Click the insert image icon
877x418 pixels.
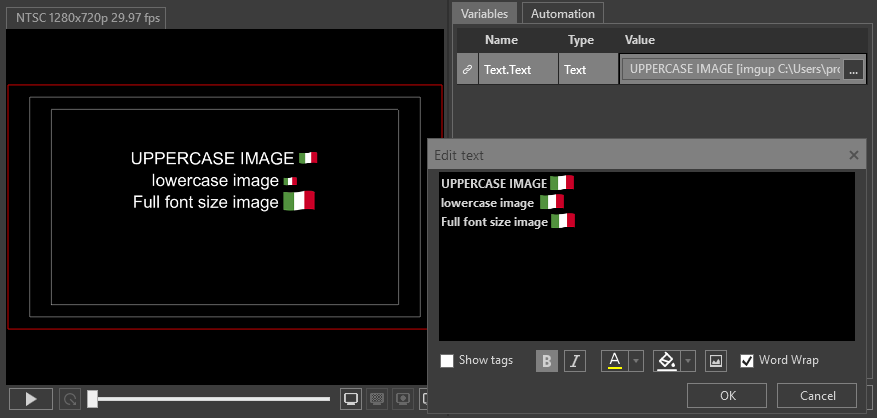click(716, 361)
